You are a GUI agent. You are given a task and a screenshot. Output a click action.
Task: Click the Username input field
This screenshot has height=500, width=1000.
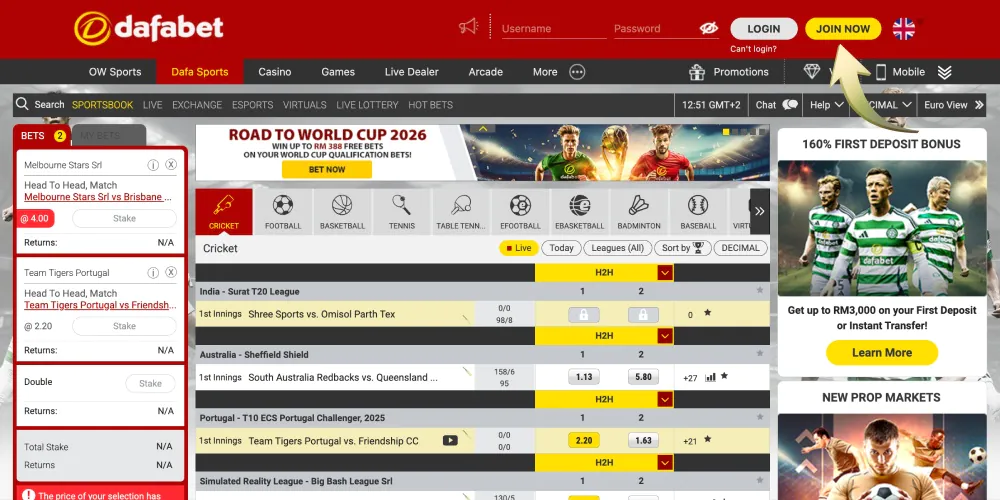[x=552, y=29]
